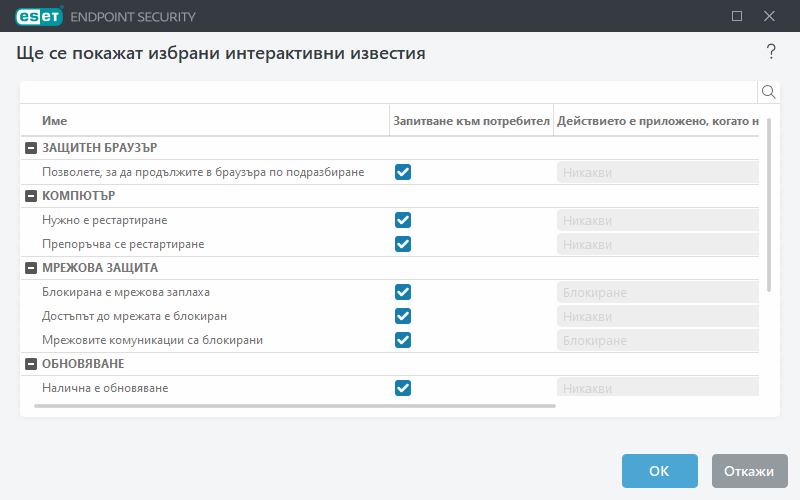Image resolution: width=800 pixels, height=500 pixels.
Task: Sort by the Име column header
Action: point(54,121)
